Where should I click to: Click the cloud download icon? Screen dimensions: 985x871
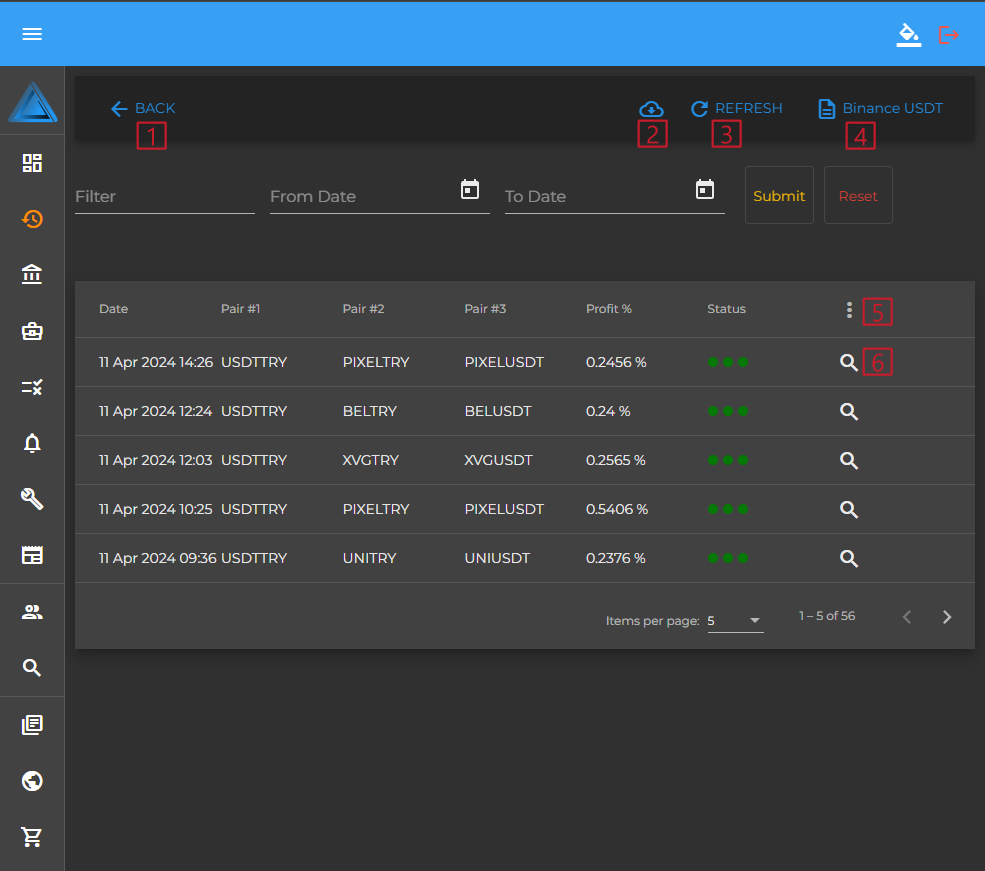tap(651, 109)
